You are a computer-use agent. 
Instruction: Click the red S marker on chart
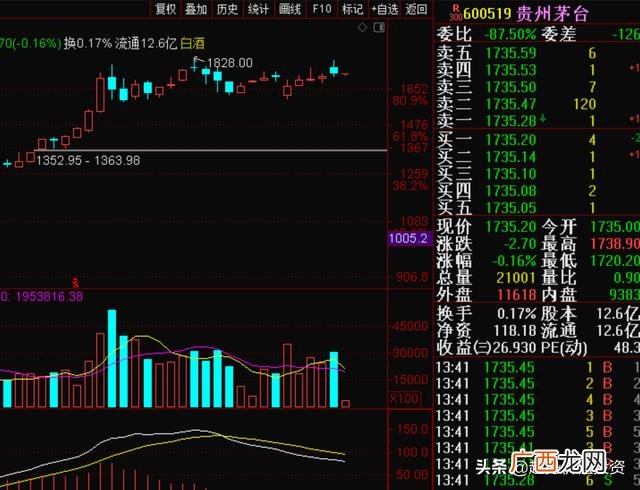(75, 283)
